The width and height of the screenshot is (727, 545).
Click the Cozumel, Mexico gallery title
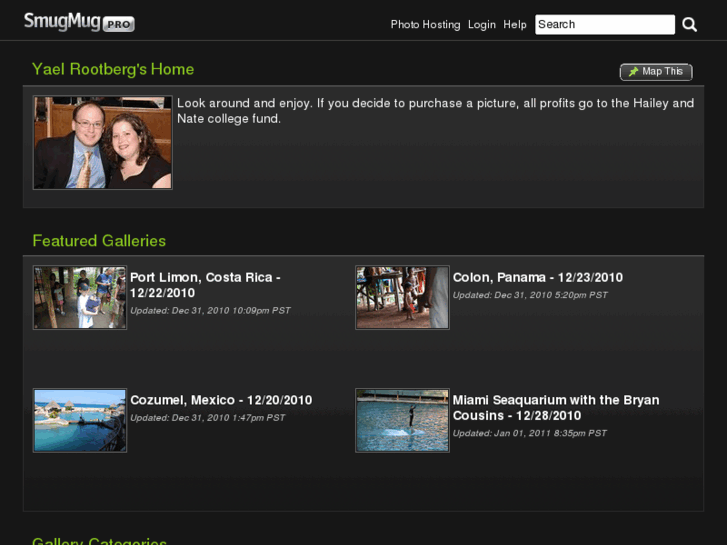[221, 400]
